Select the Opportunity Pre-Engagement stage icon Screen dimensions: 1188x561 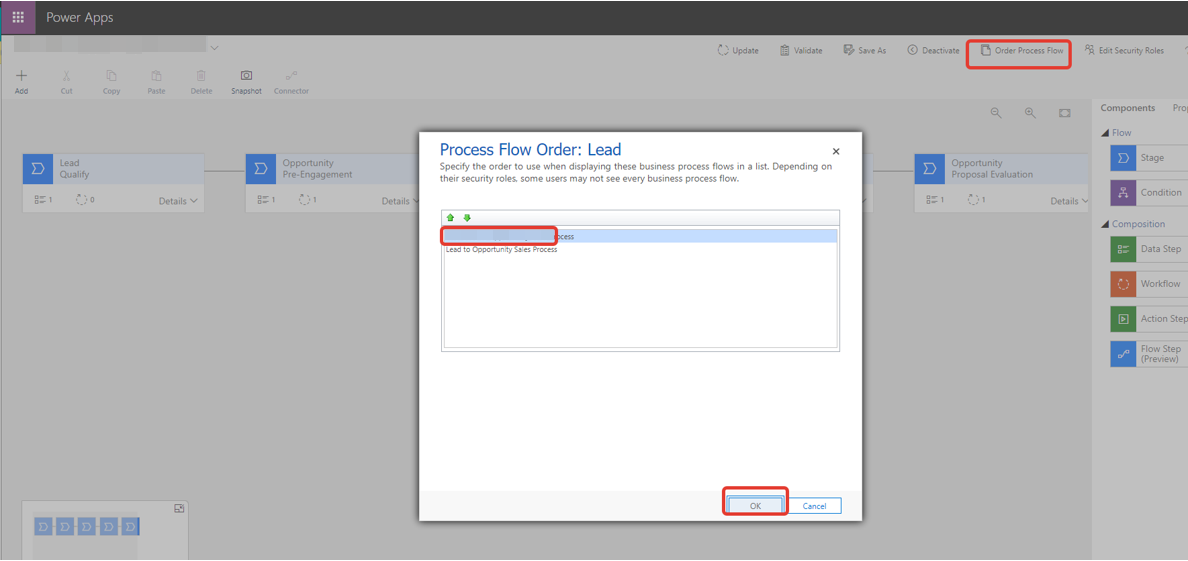261,168
